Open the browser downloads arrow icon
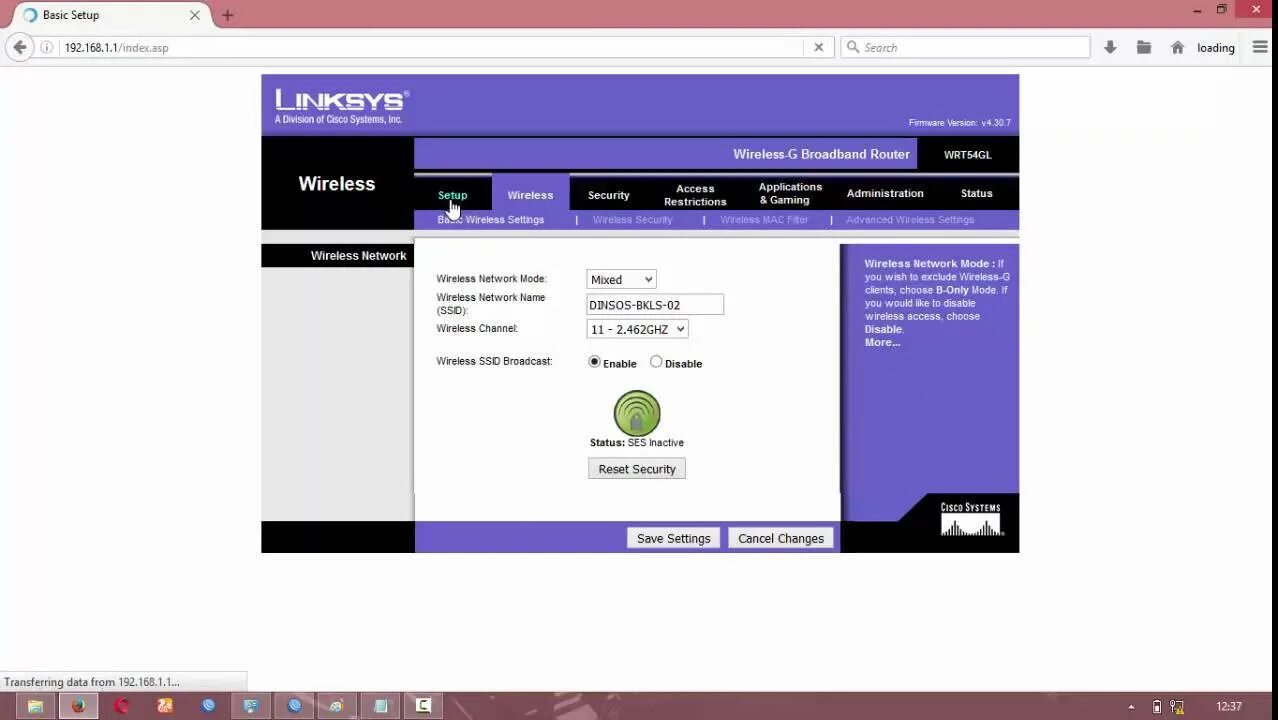 click(1110, 47)
